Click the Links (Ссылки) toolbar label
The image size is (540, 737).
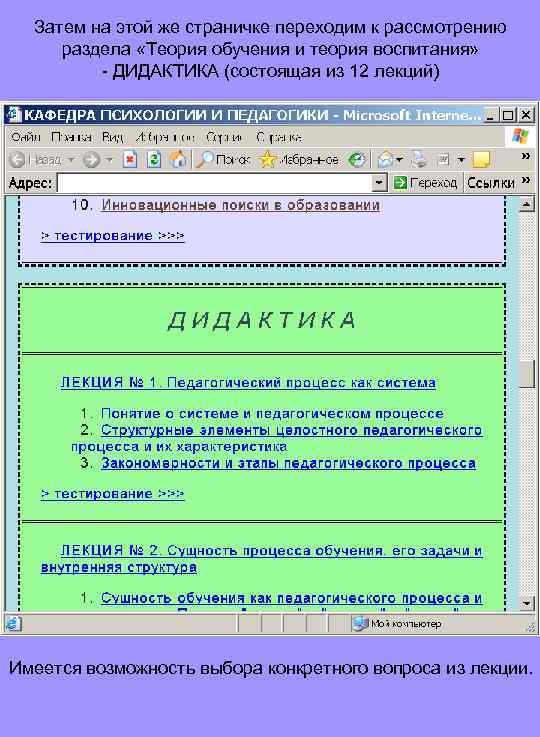490,183
